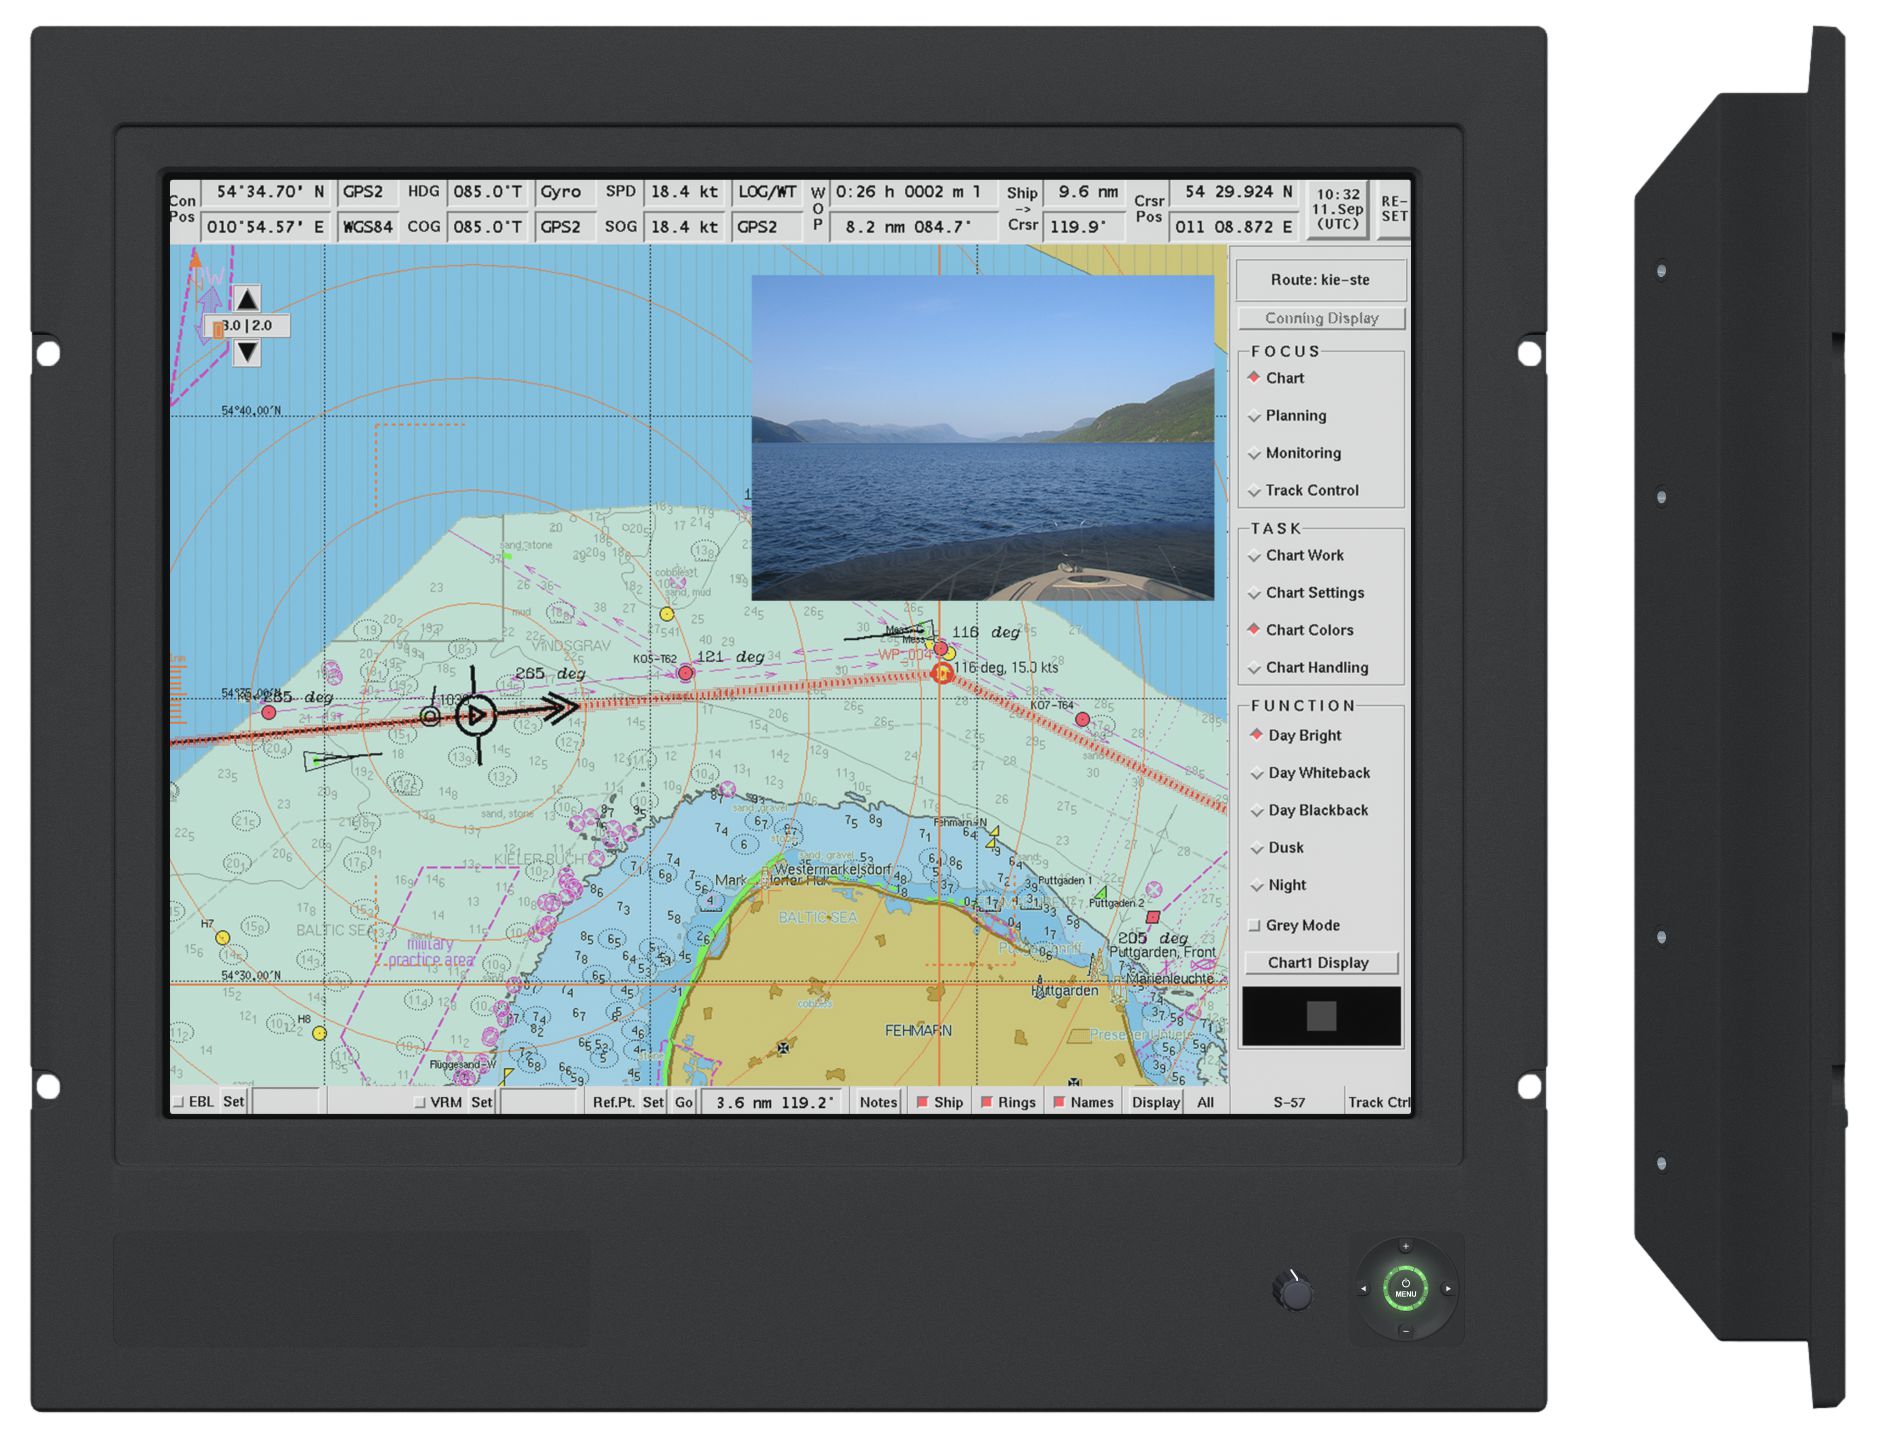The image size is (1882, 1434).
Task: Click the UTC time and date field
Action: click(1338, 209)
